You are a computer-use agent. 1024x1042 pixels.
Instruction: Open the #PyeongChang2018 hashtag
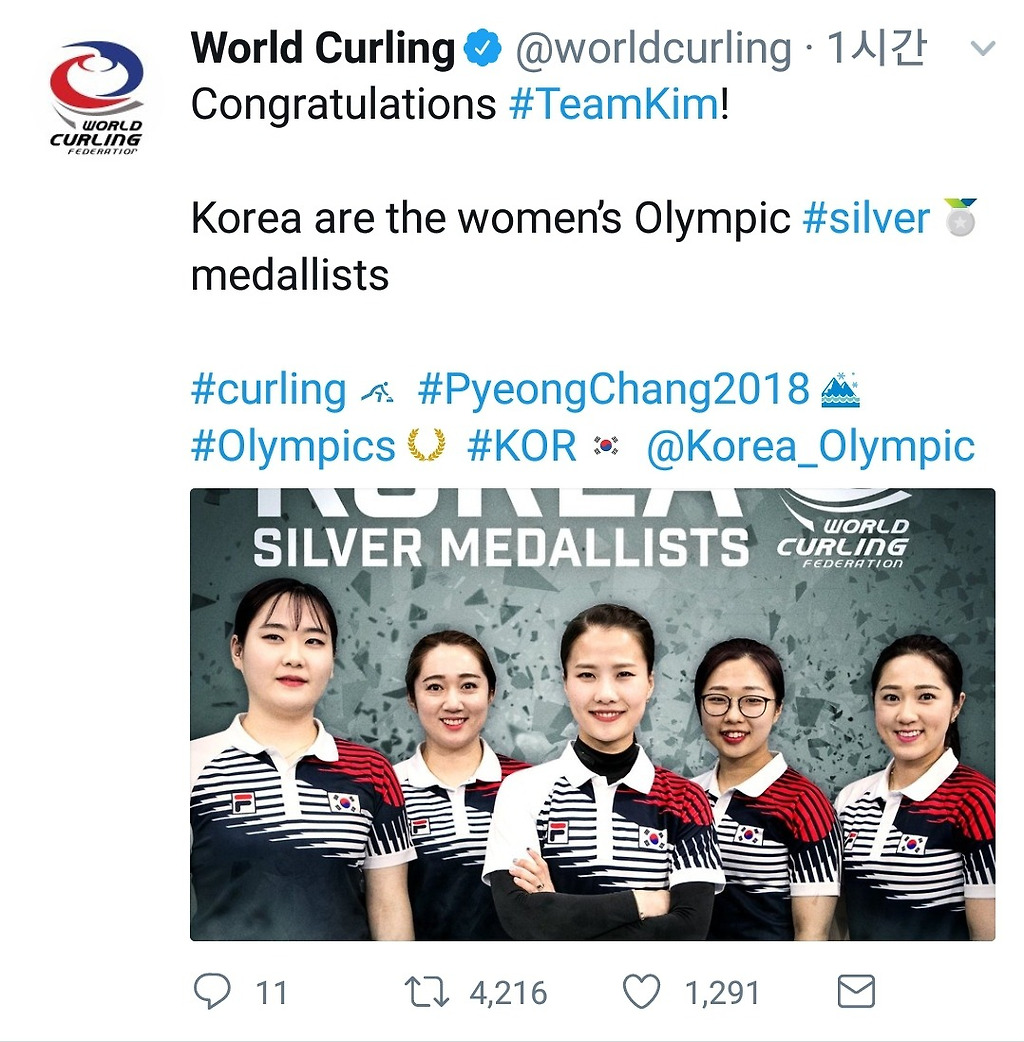click(613, 390)
